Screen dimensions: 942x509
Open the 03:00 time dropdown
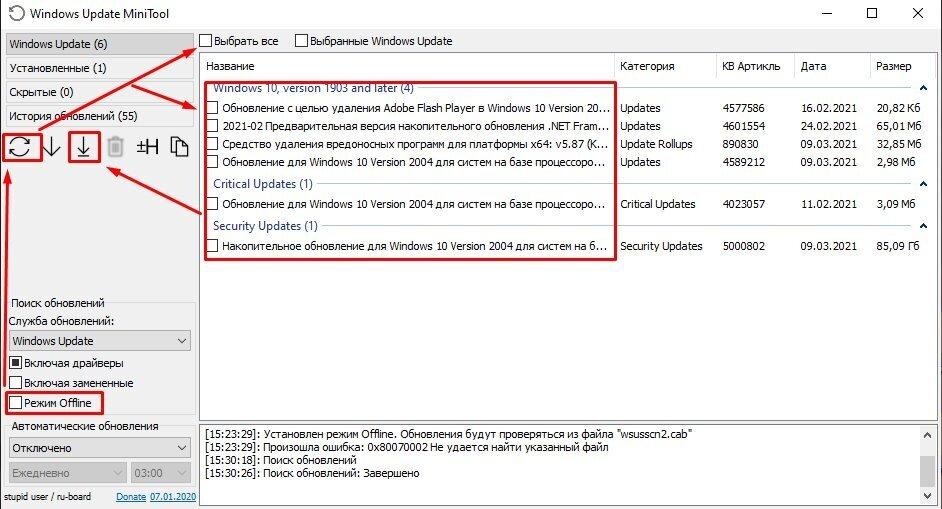161,473
